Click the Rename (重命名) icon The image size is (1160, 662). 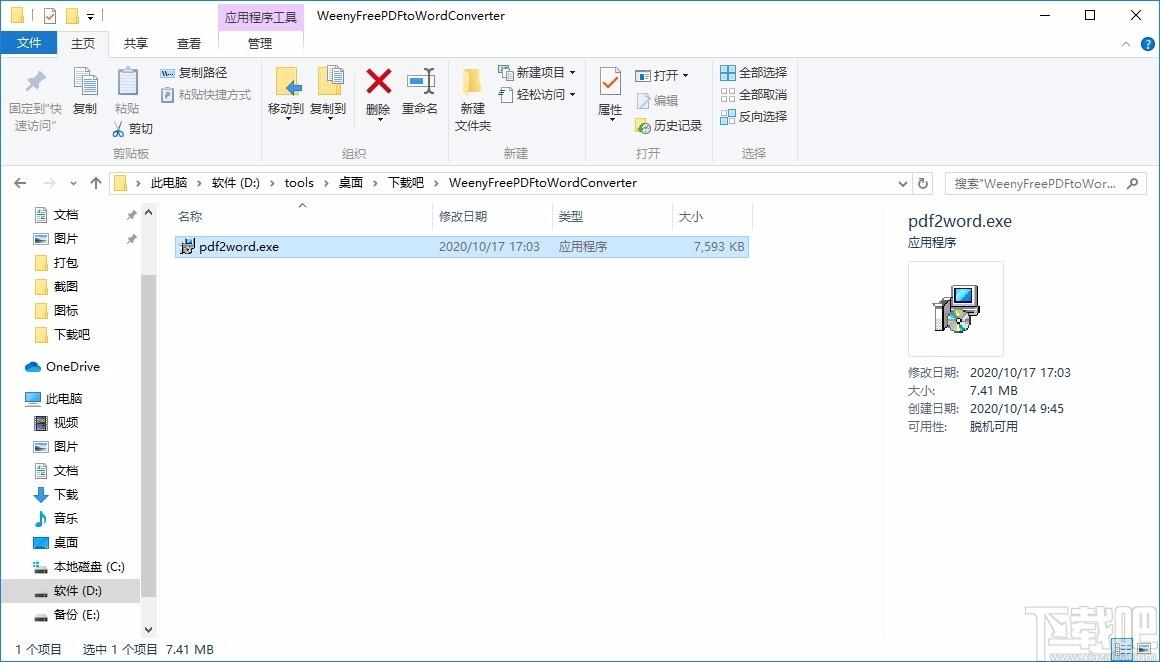click(420, 81)
